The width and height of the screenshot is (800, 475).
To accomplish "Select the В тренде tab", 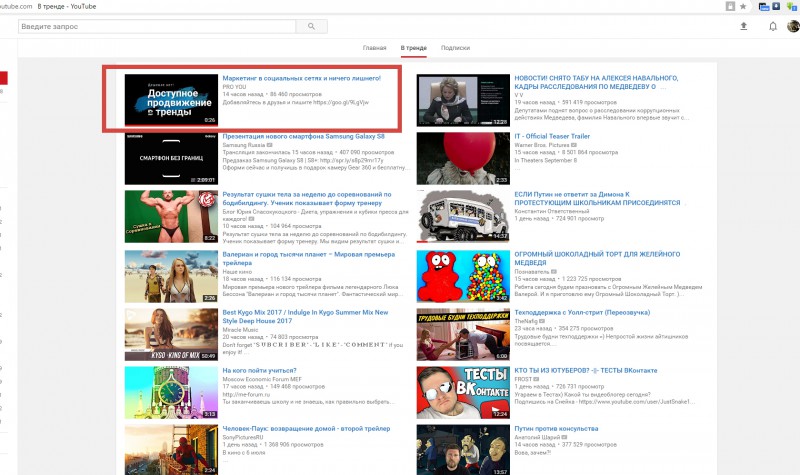I will [x=413, y=48].
